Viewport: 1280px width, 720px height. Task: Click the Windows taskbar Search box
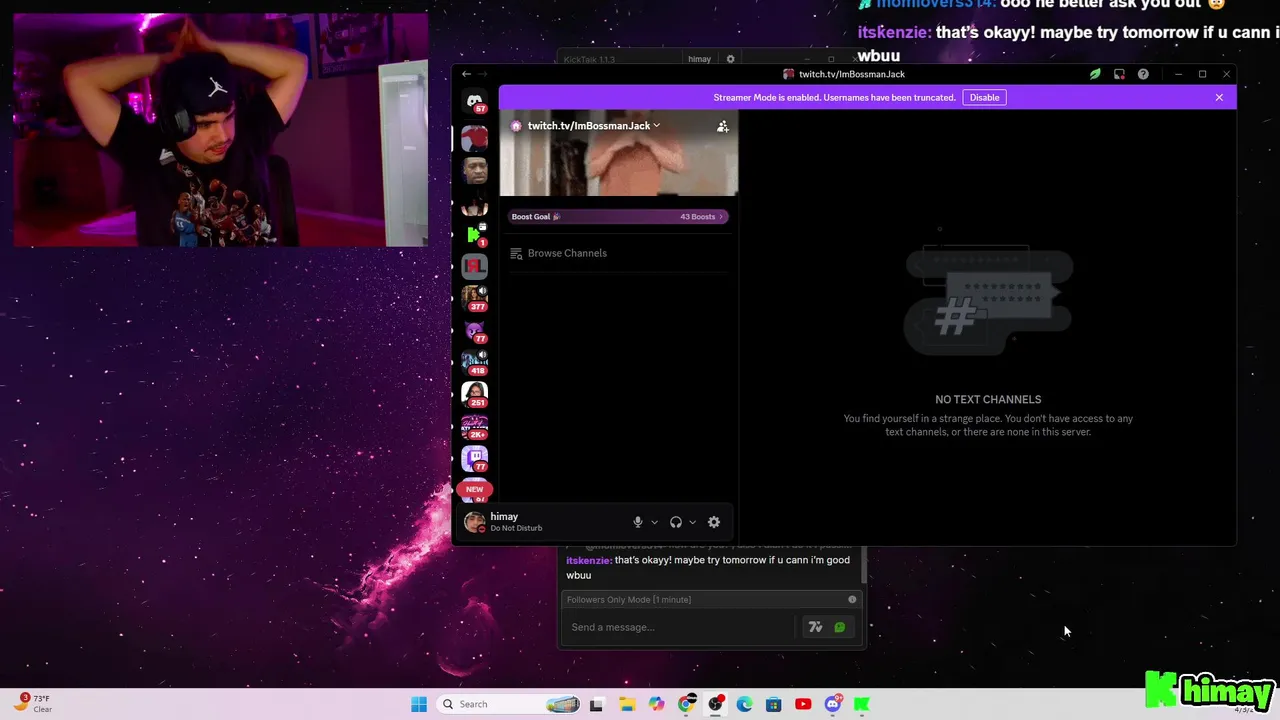coord(510,704)
